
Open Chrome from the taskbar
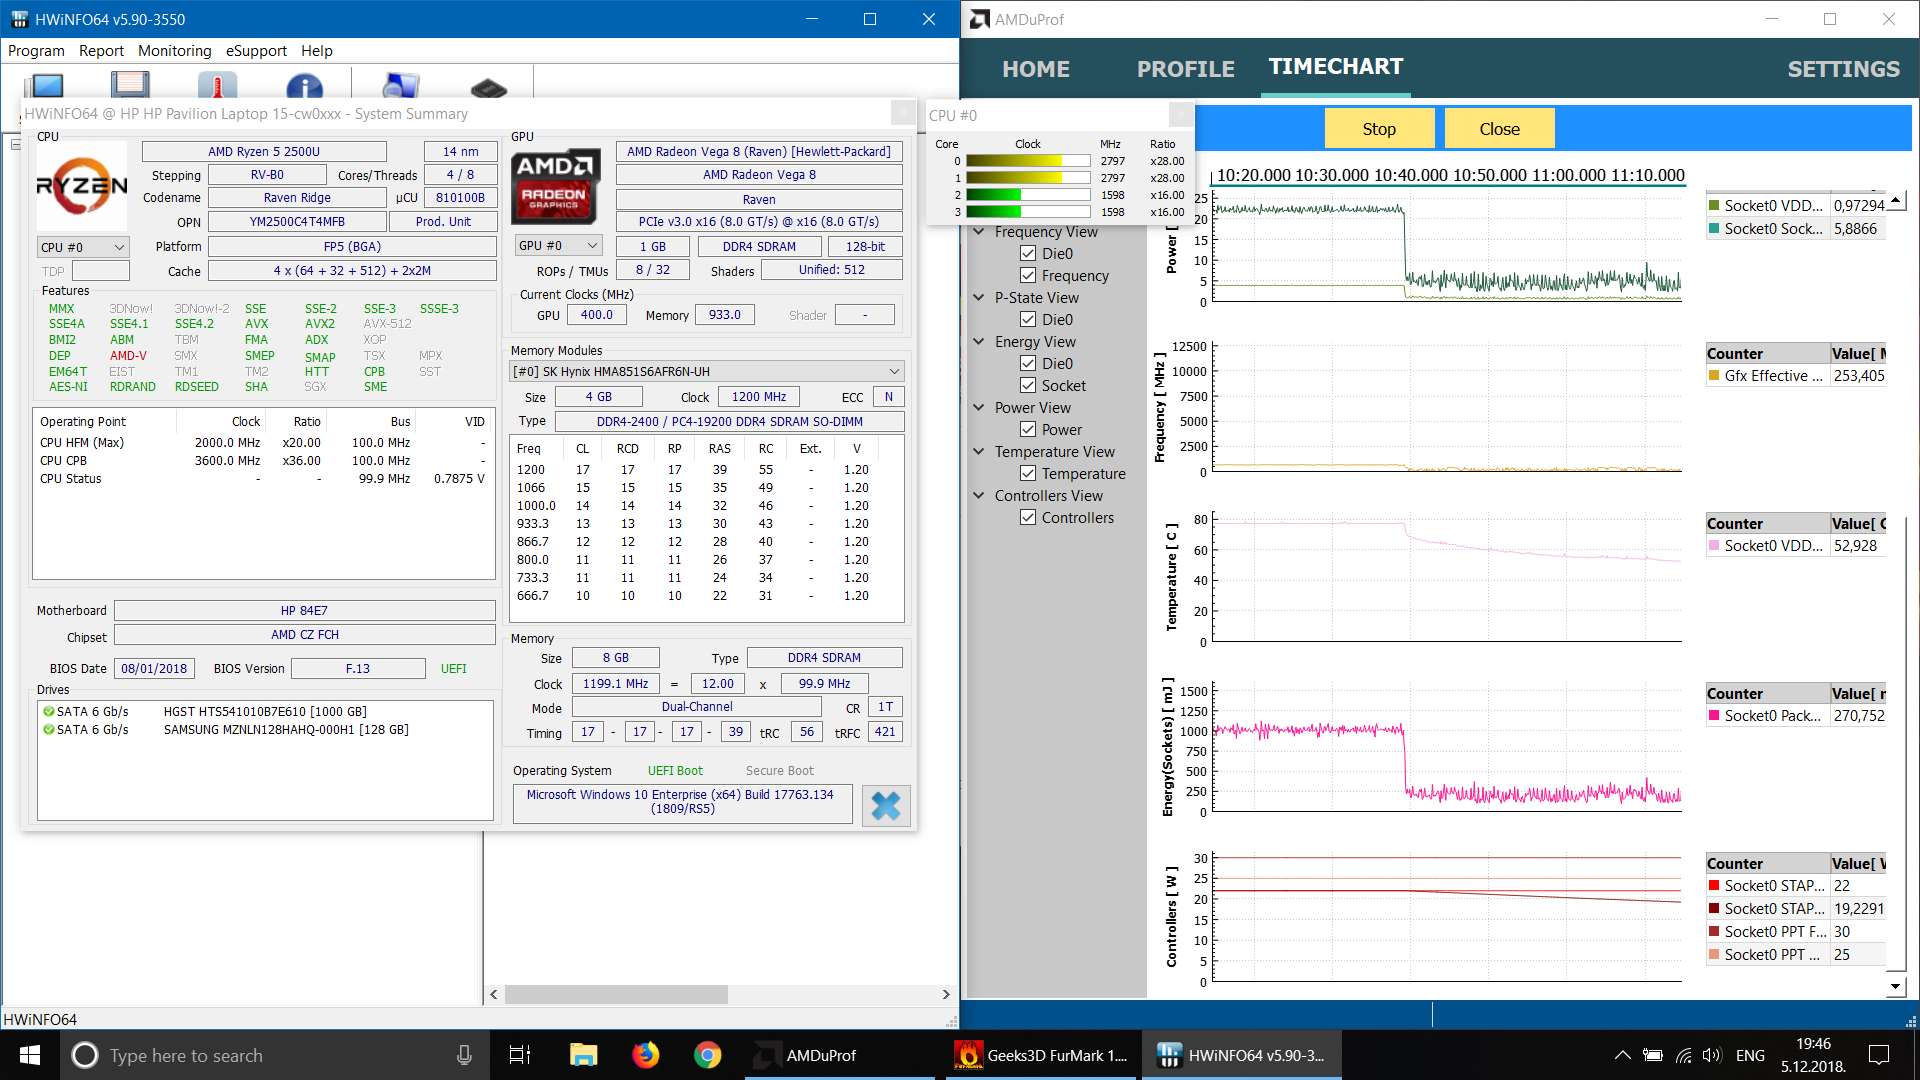[x=707, y=1055]
